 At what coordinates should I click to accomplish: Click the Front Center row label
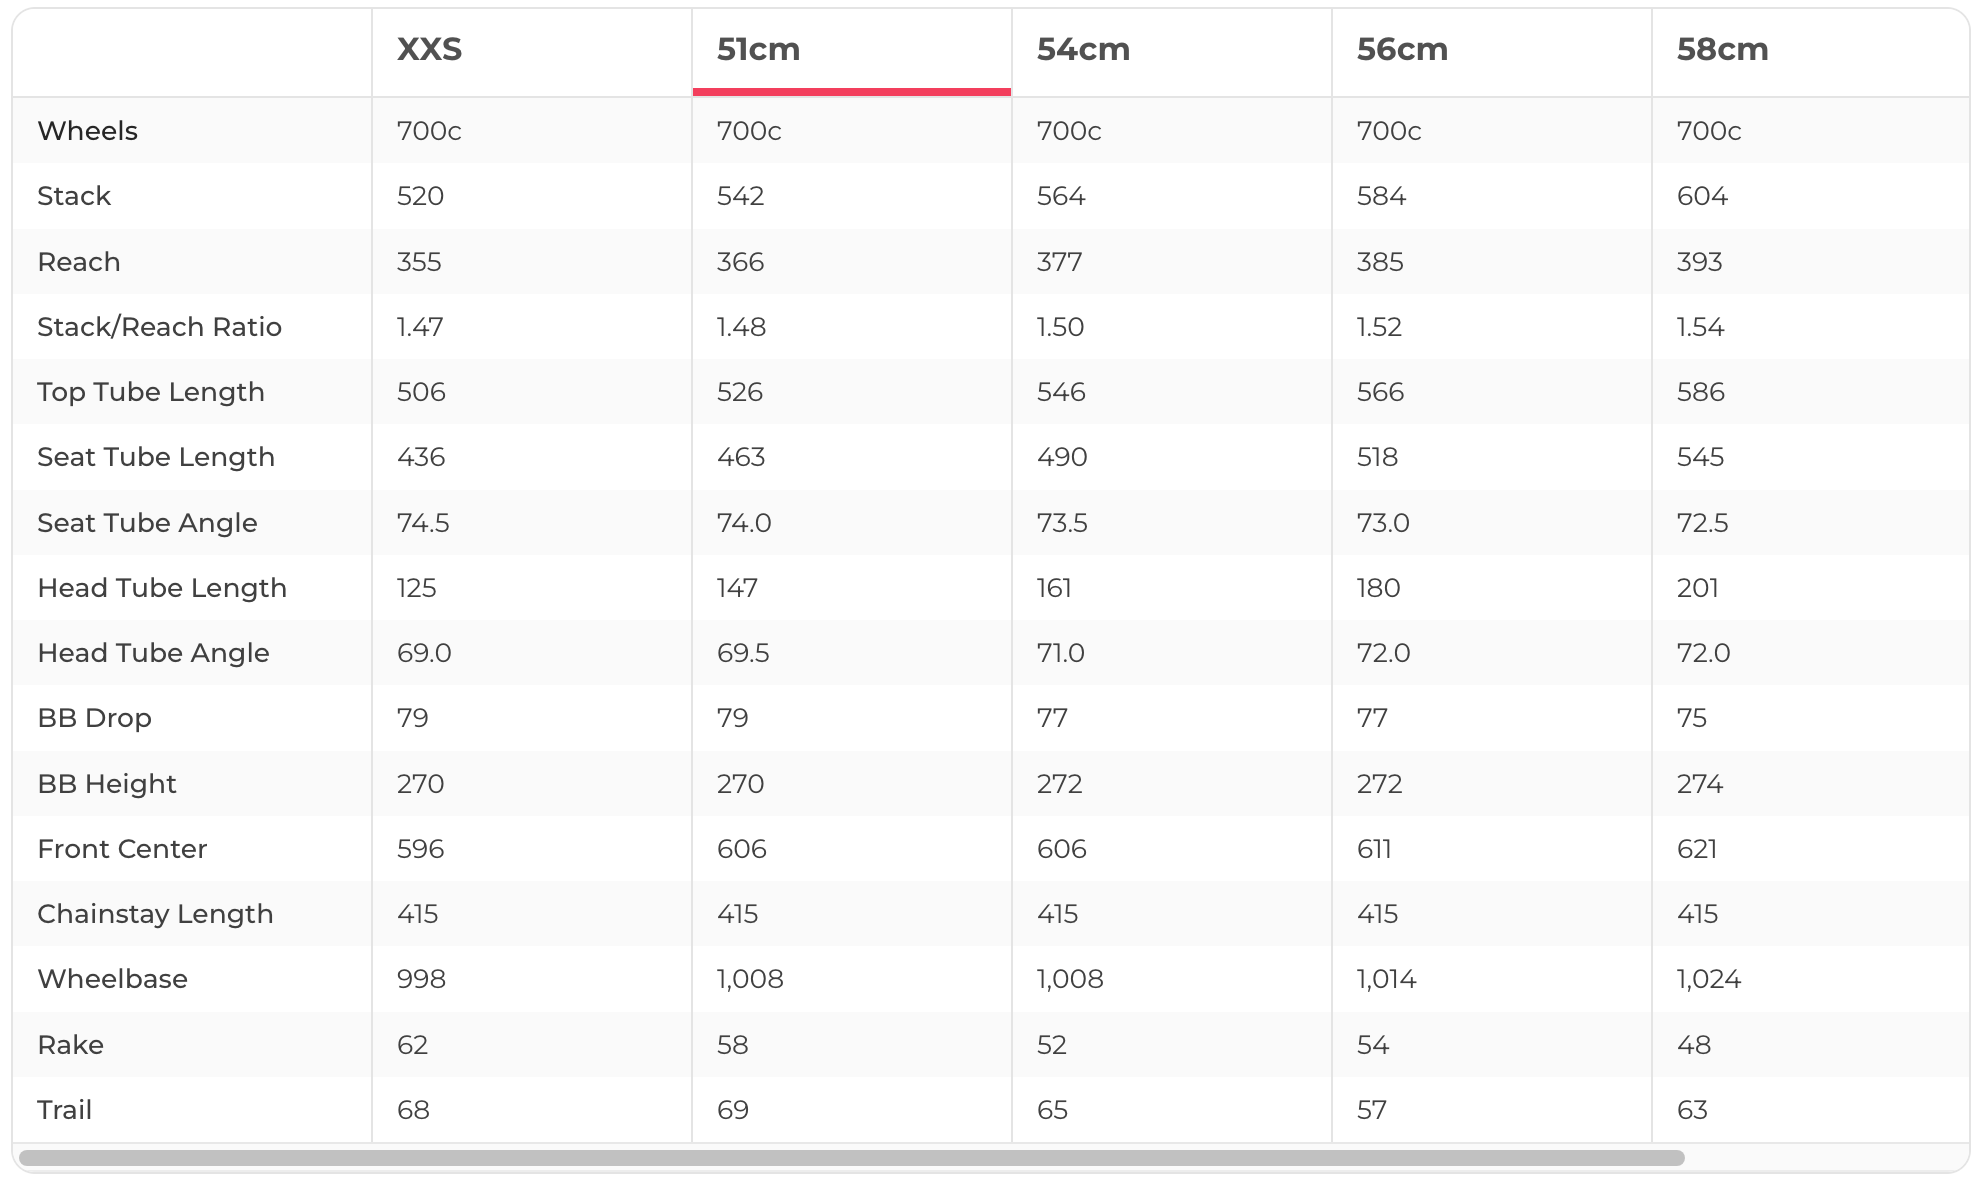tap(122, 849)
